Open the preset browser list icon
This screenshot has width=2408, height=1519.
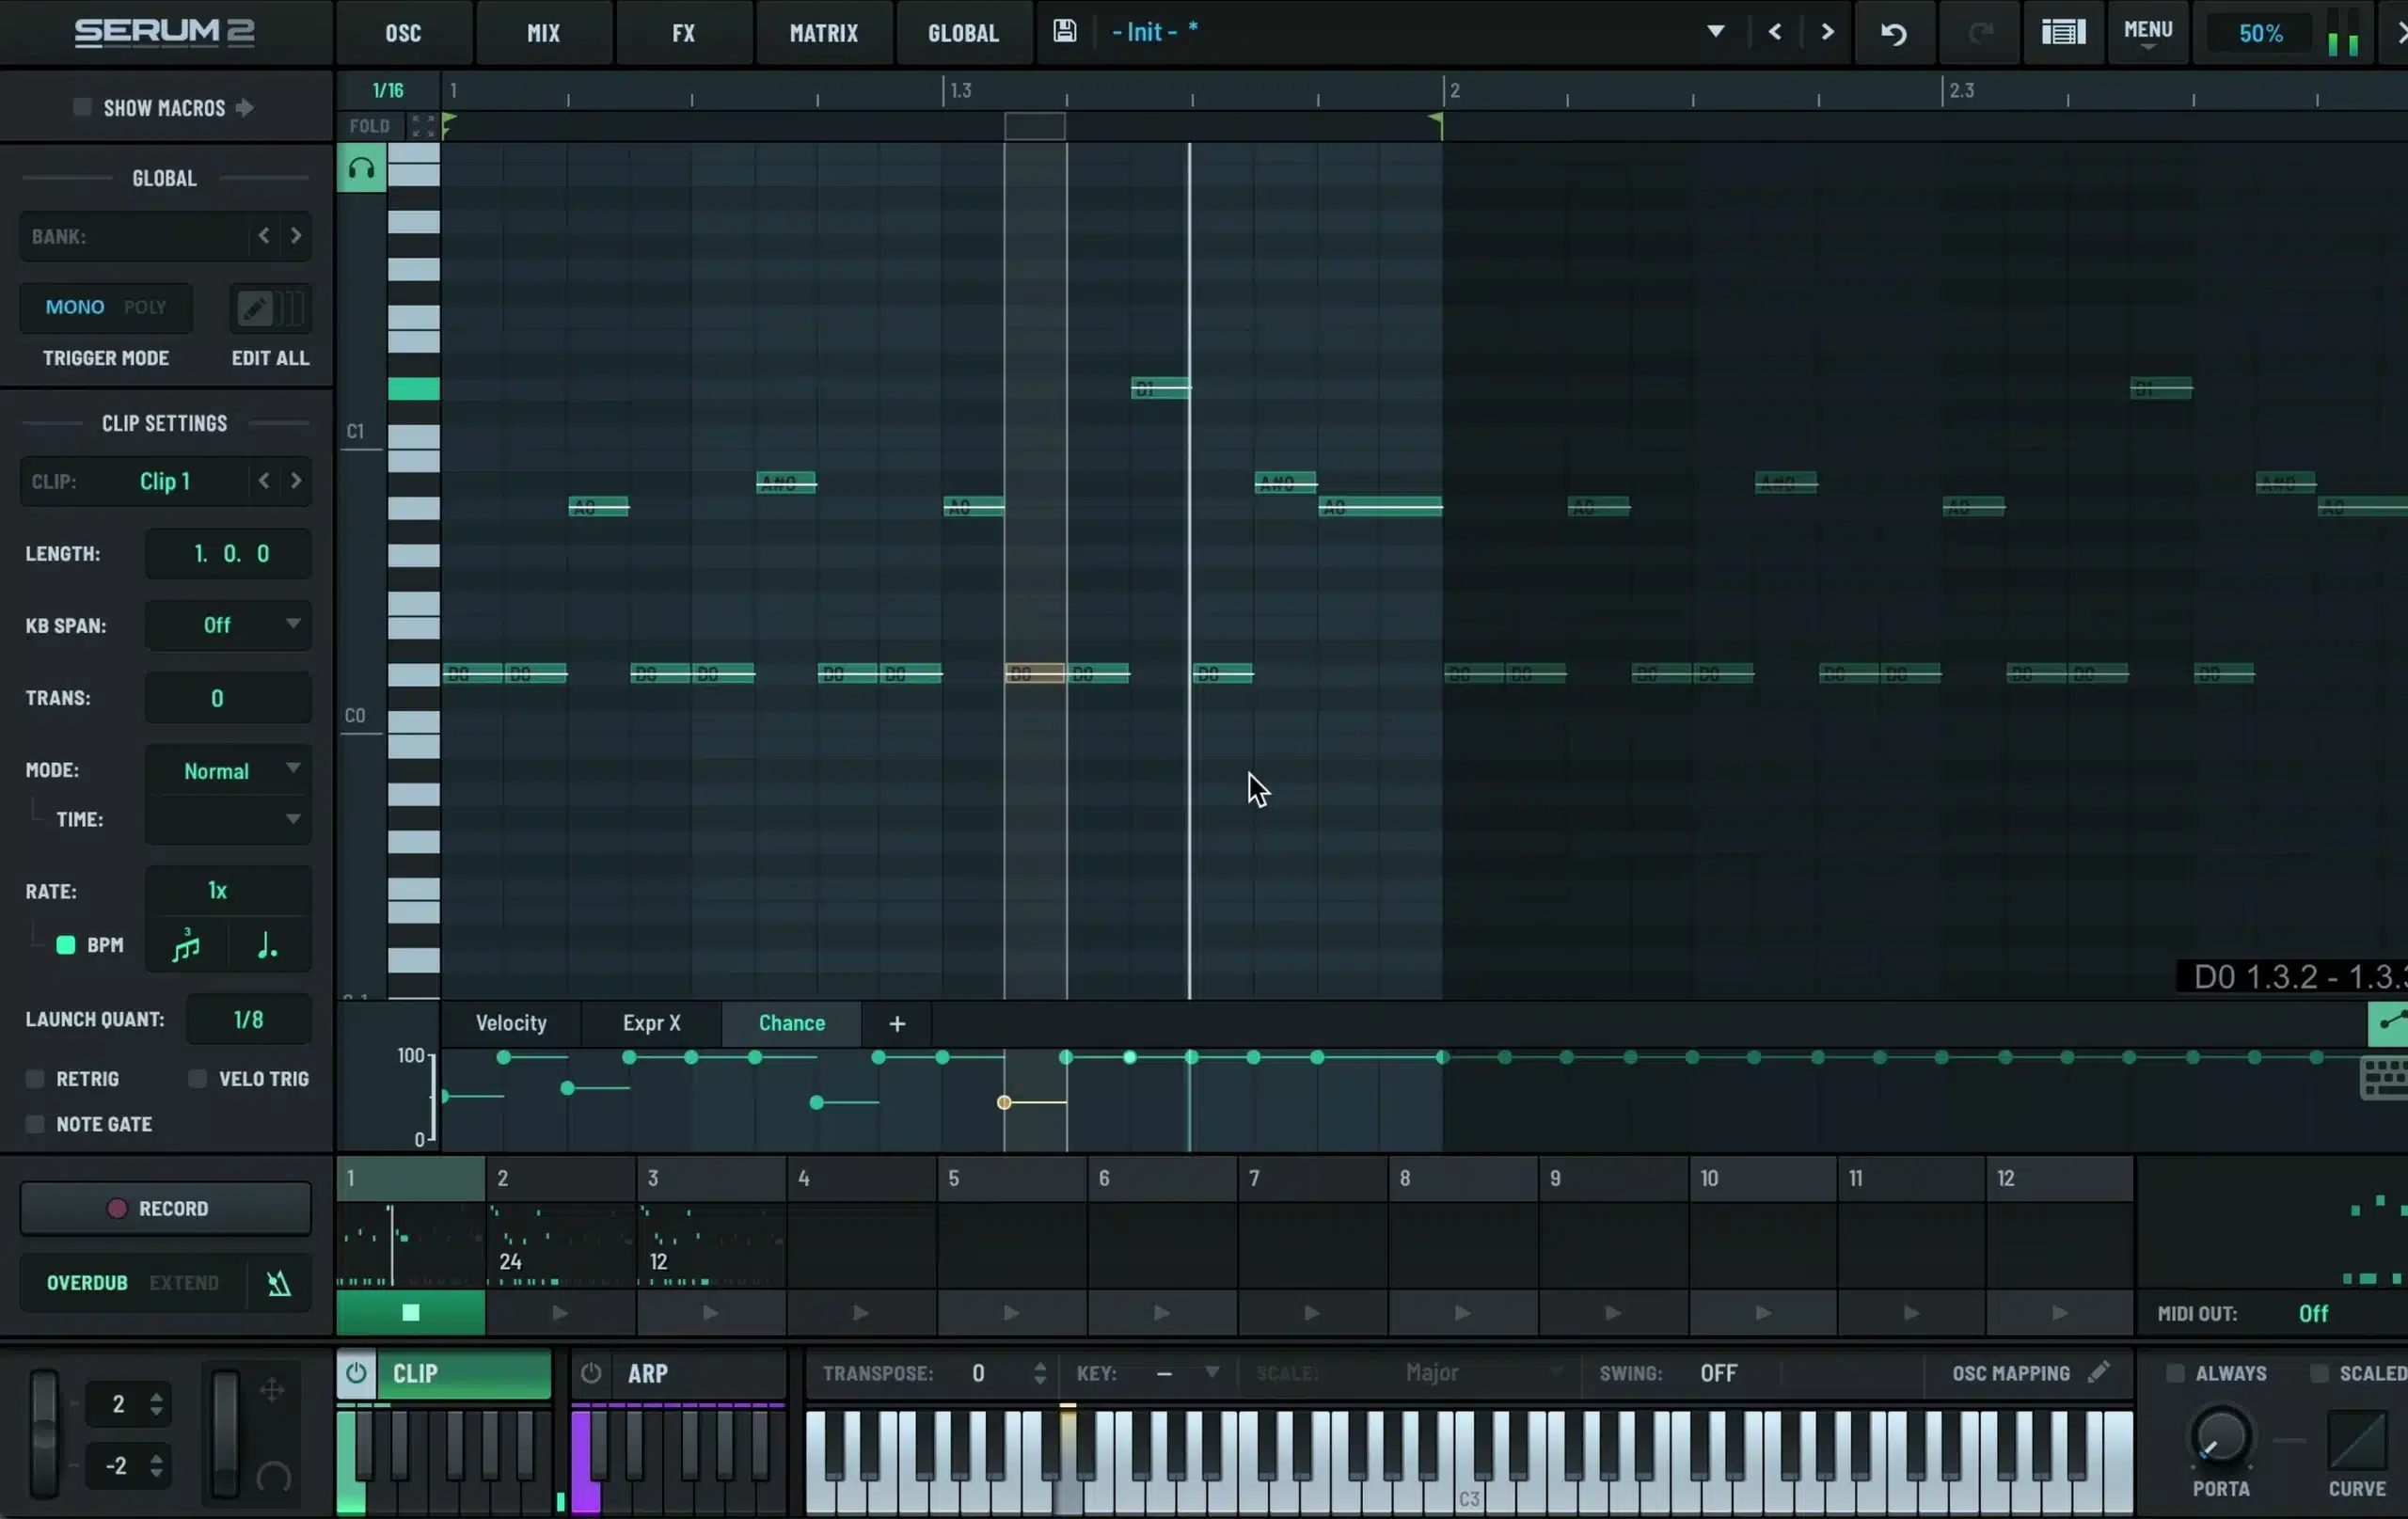[x=2063, y=33]
